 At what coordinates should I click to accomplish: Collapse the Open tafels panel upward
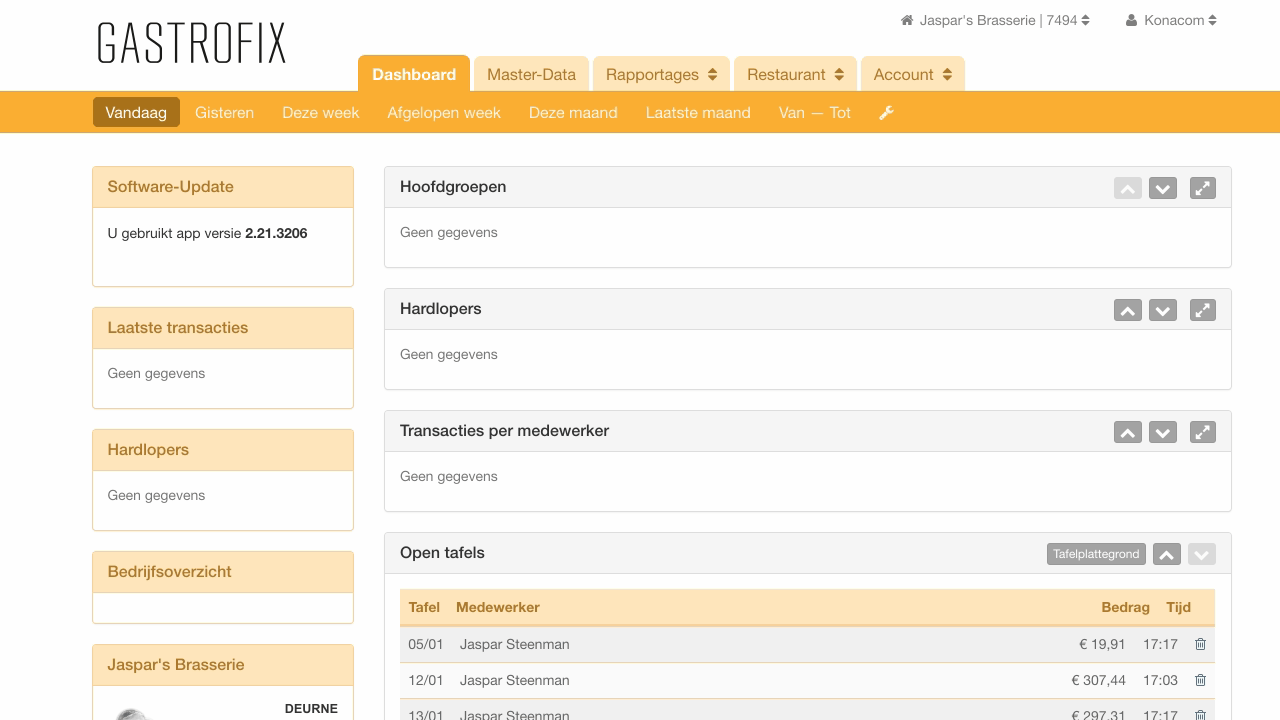click(1166, 553)
